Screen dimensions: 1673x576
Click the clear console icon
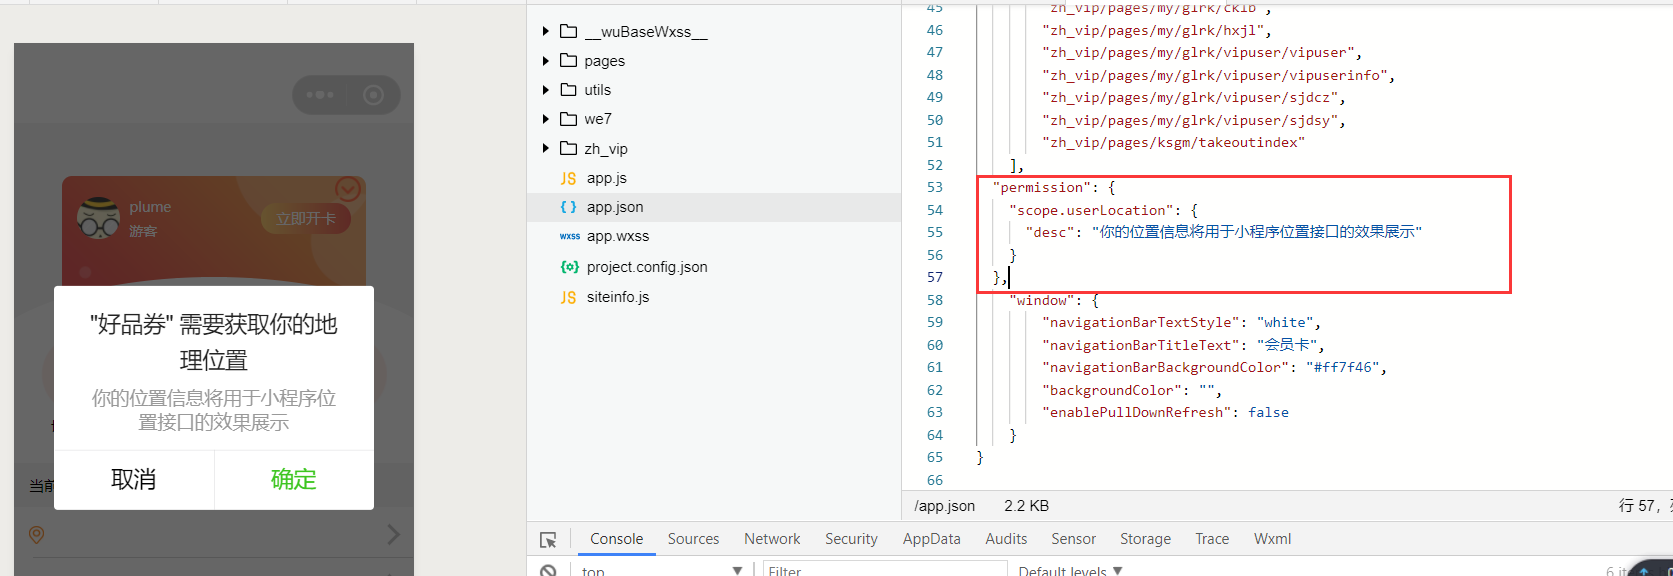[548, 570]
